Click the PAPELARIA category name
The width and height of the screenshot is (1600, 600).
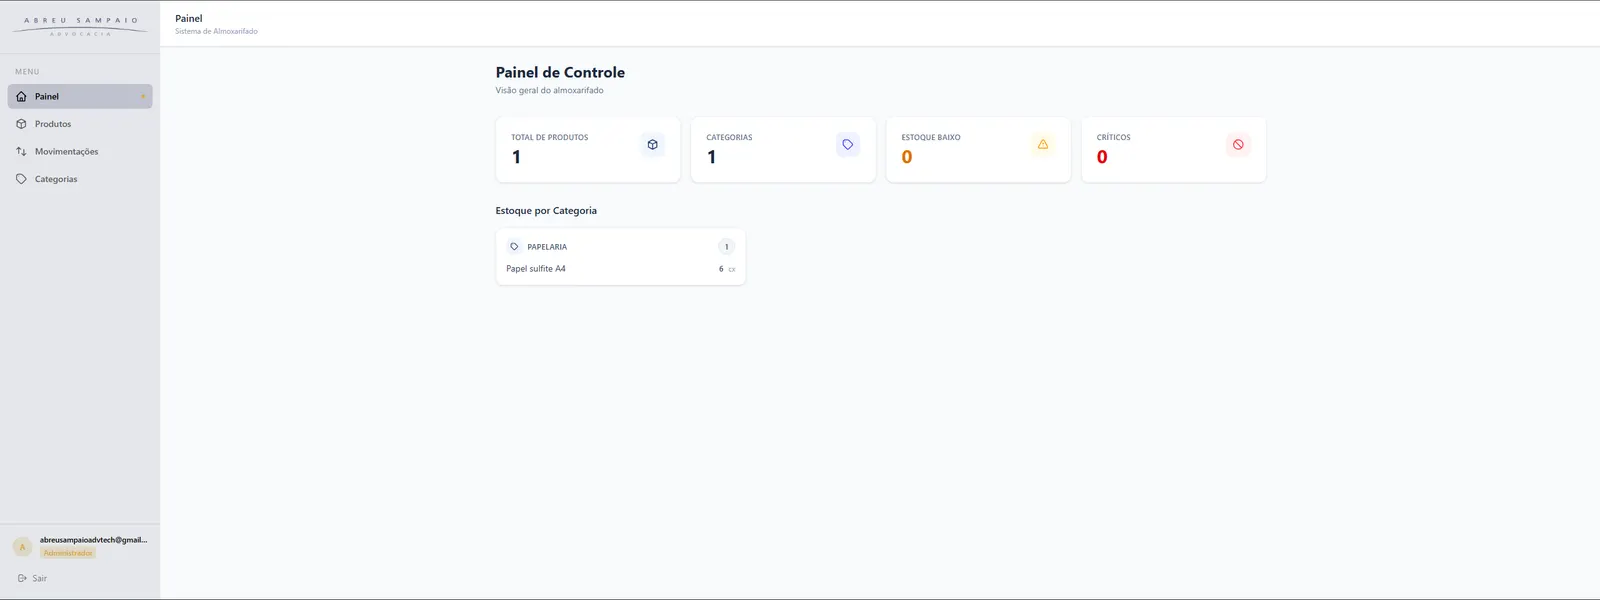547,247
